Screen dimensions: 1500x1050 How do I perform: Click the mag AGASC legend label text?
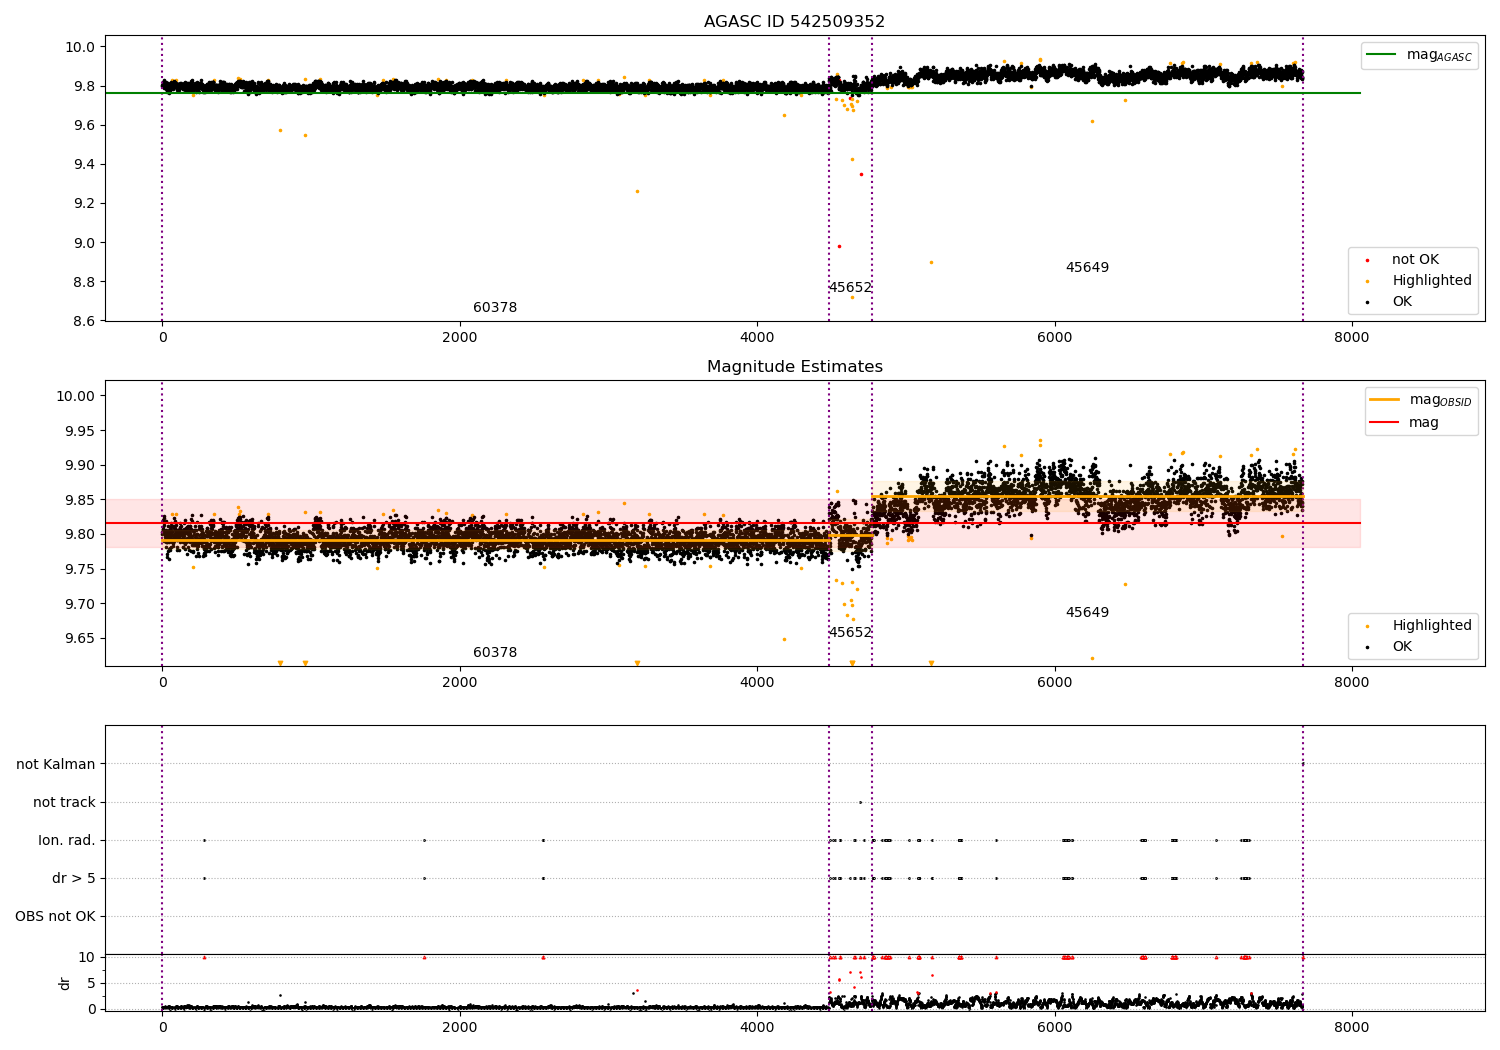[x=1439, y=55]
